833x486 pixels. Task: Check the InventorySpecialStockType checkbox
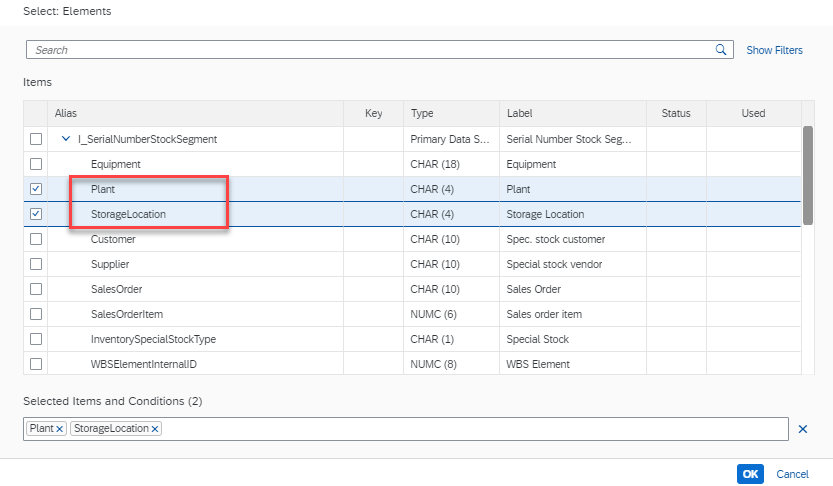coord(36,339)
